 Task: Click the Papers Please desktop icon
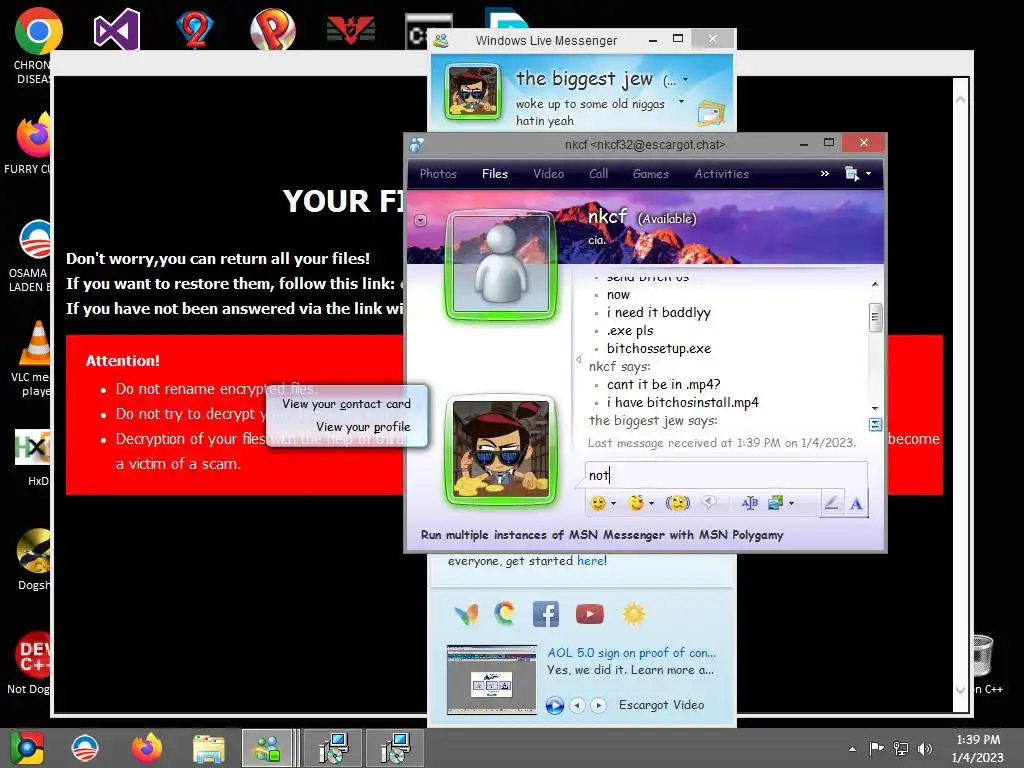[351, 30]
